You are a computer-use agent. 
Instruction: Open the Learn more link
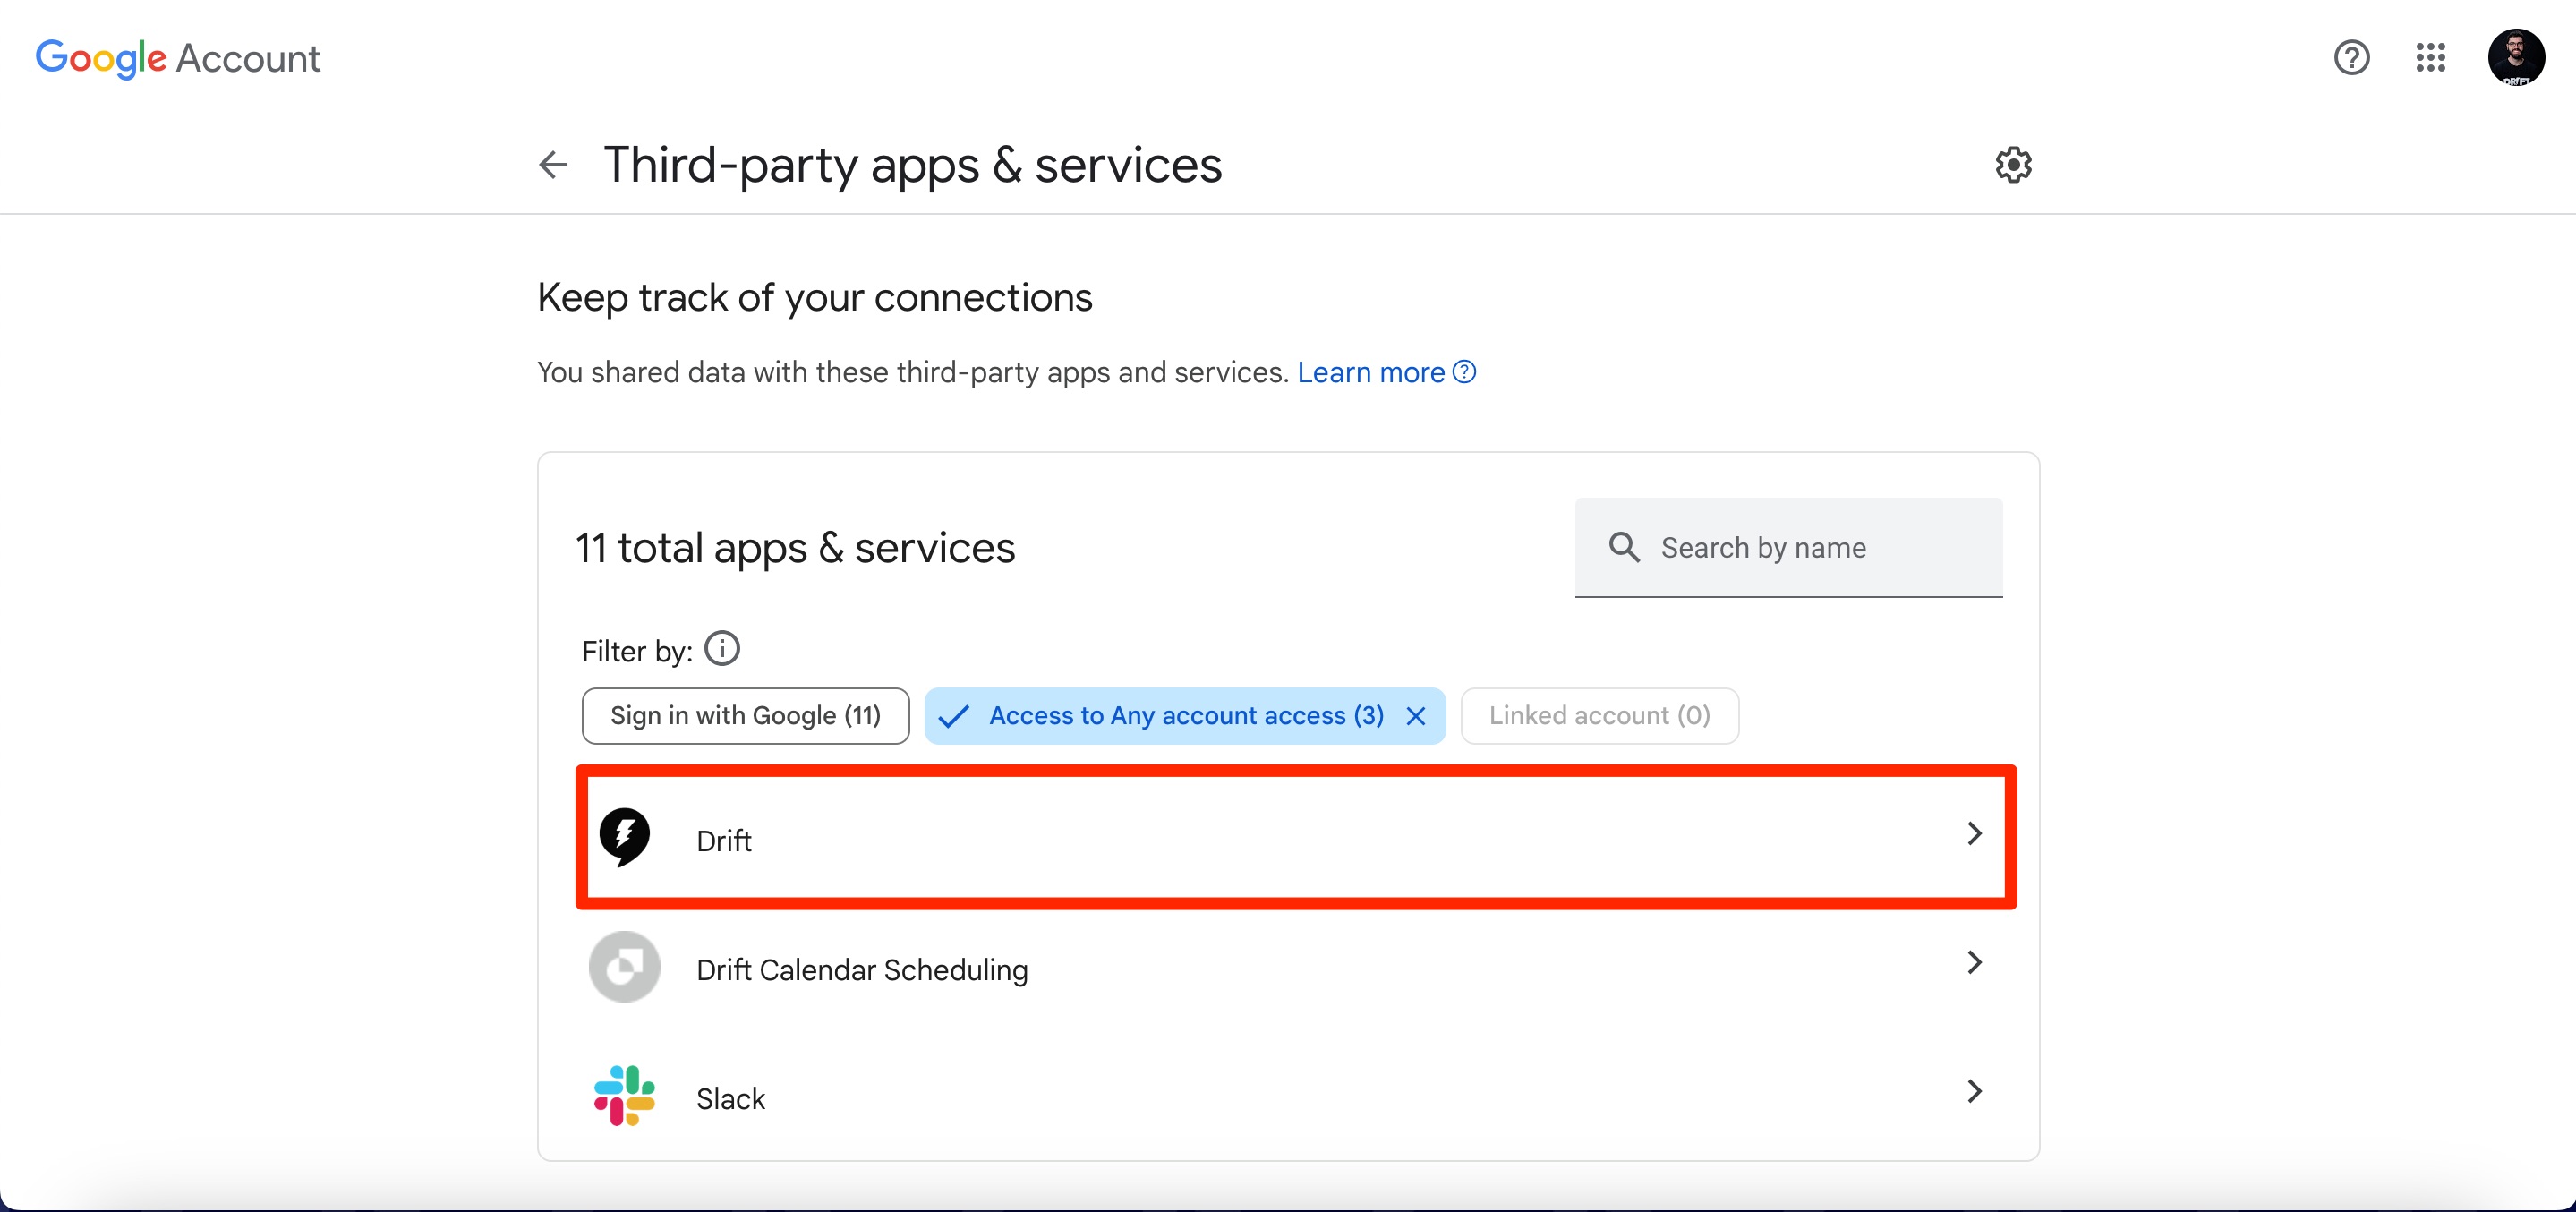coord(1370,372)
